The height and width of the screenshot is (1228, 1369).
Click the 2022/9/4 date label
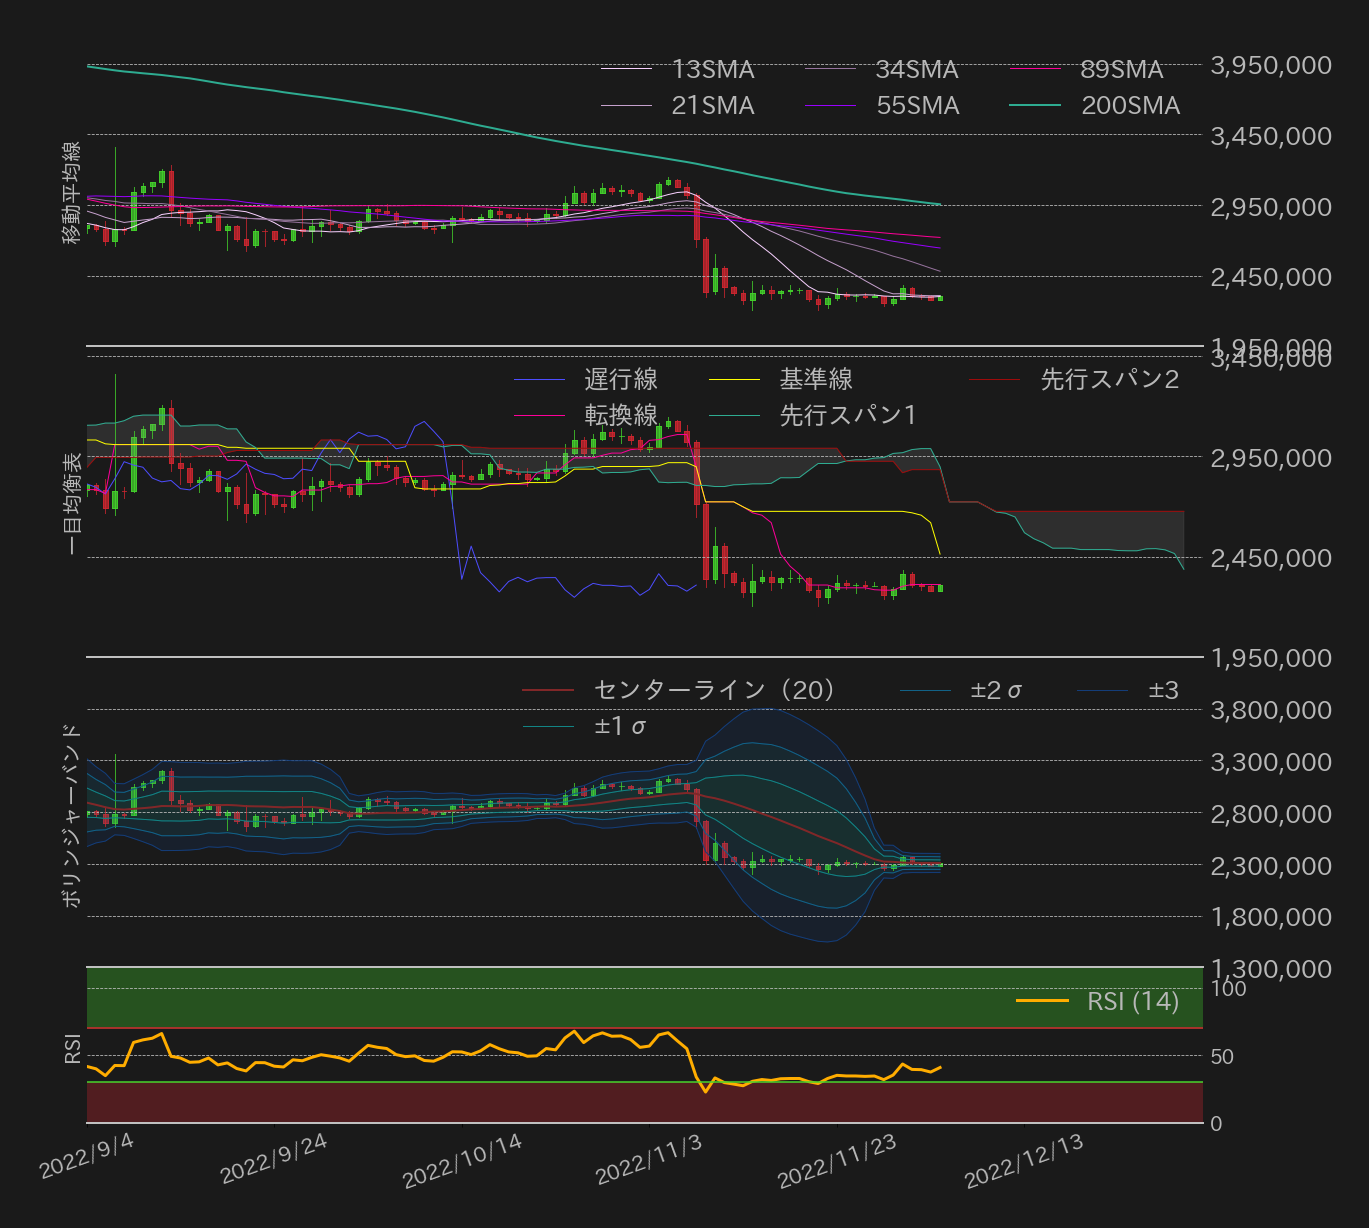87,1158
